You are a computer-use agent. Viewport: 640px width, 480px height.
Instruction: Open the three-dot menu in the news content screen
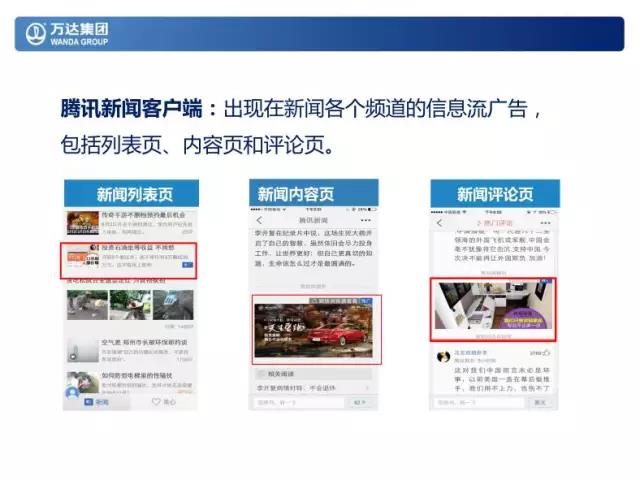[366, 220]
